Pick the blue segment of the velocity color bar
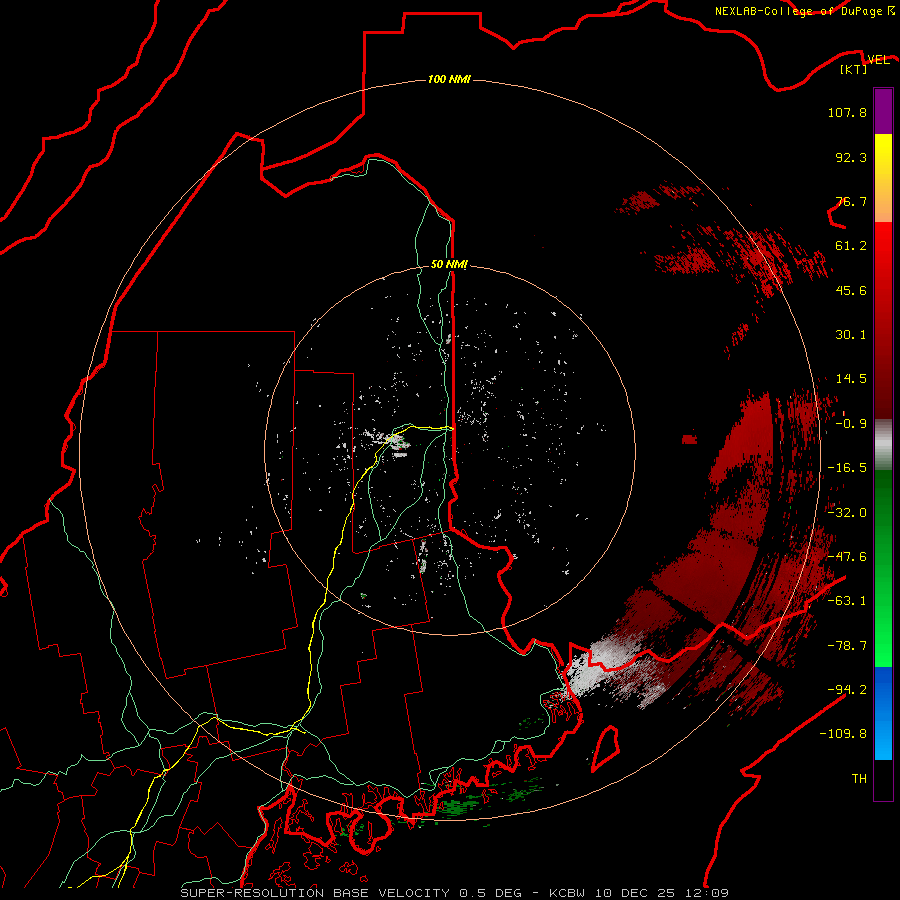This screenshot has width=900, height=900. coord(883,713)
